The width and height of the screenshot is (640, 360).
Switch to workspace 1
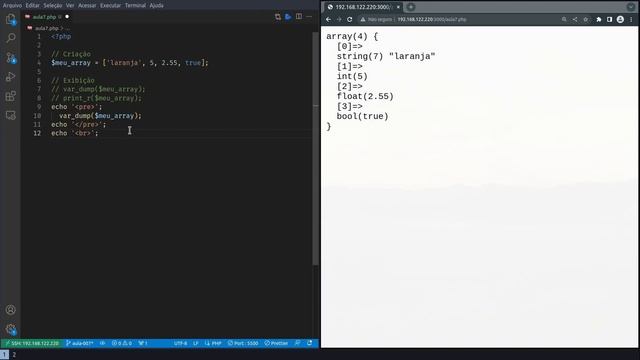(4, 355)
